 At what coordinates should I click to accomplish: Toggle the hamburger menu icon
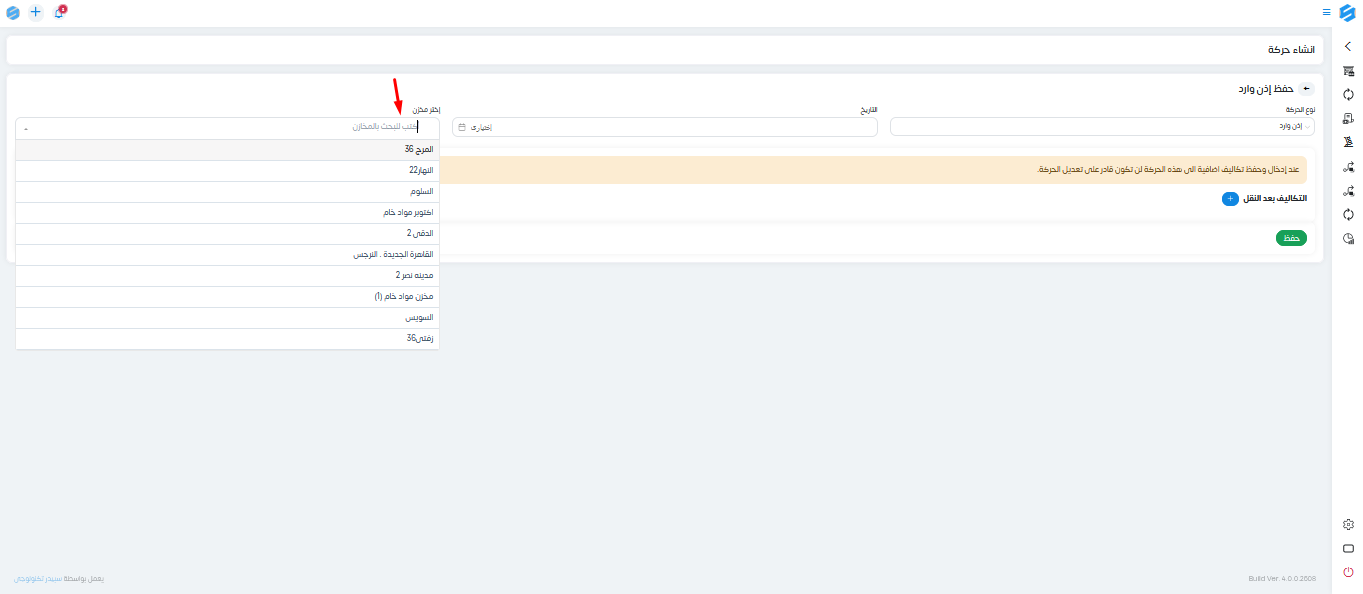(1326, 12)
